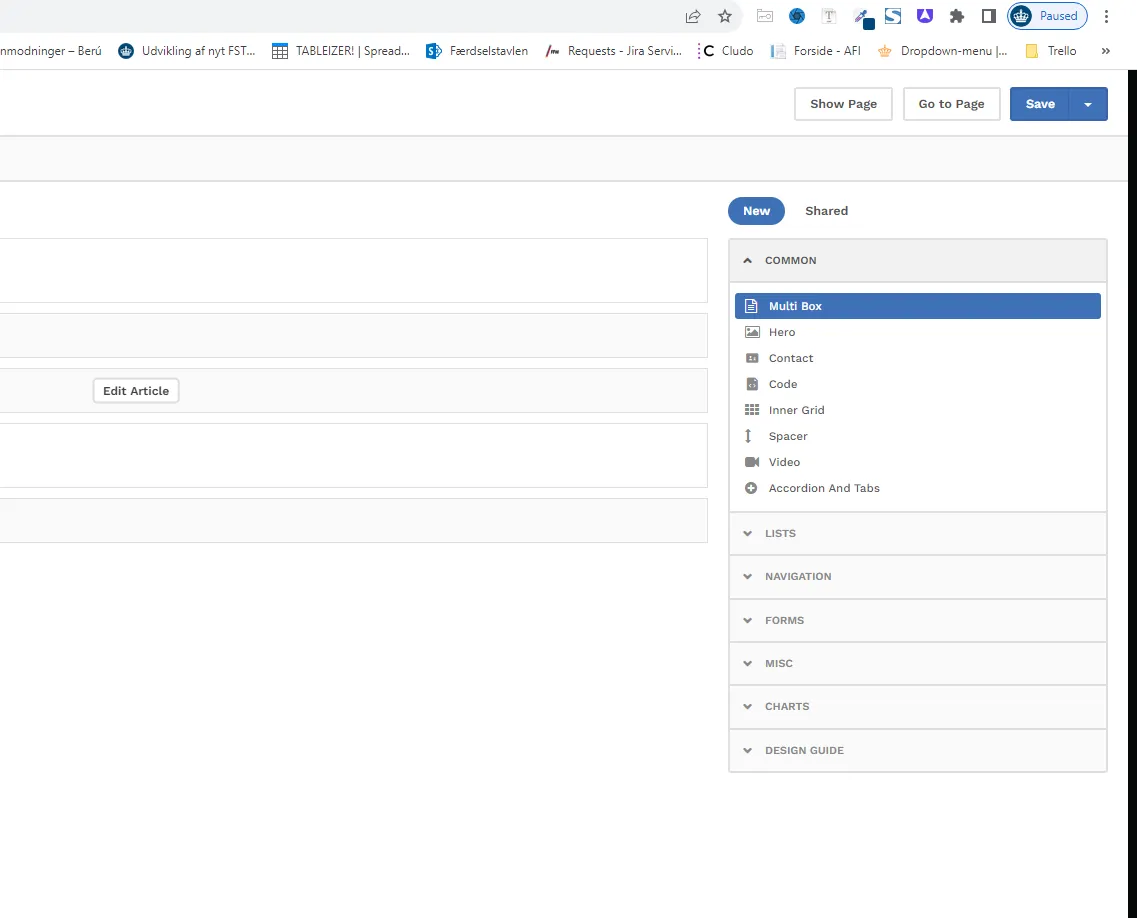Open the Save dropdown arrow
The height and width of the screenshot is (918, 1137).
pos(1088,105)
